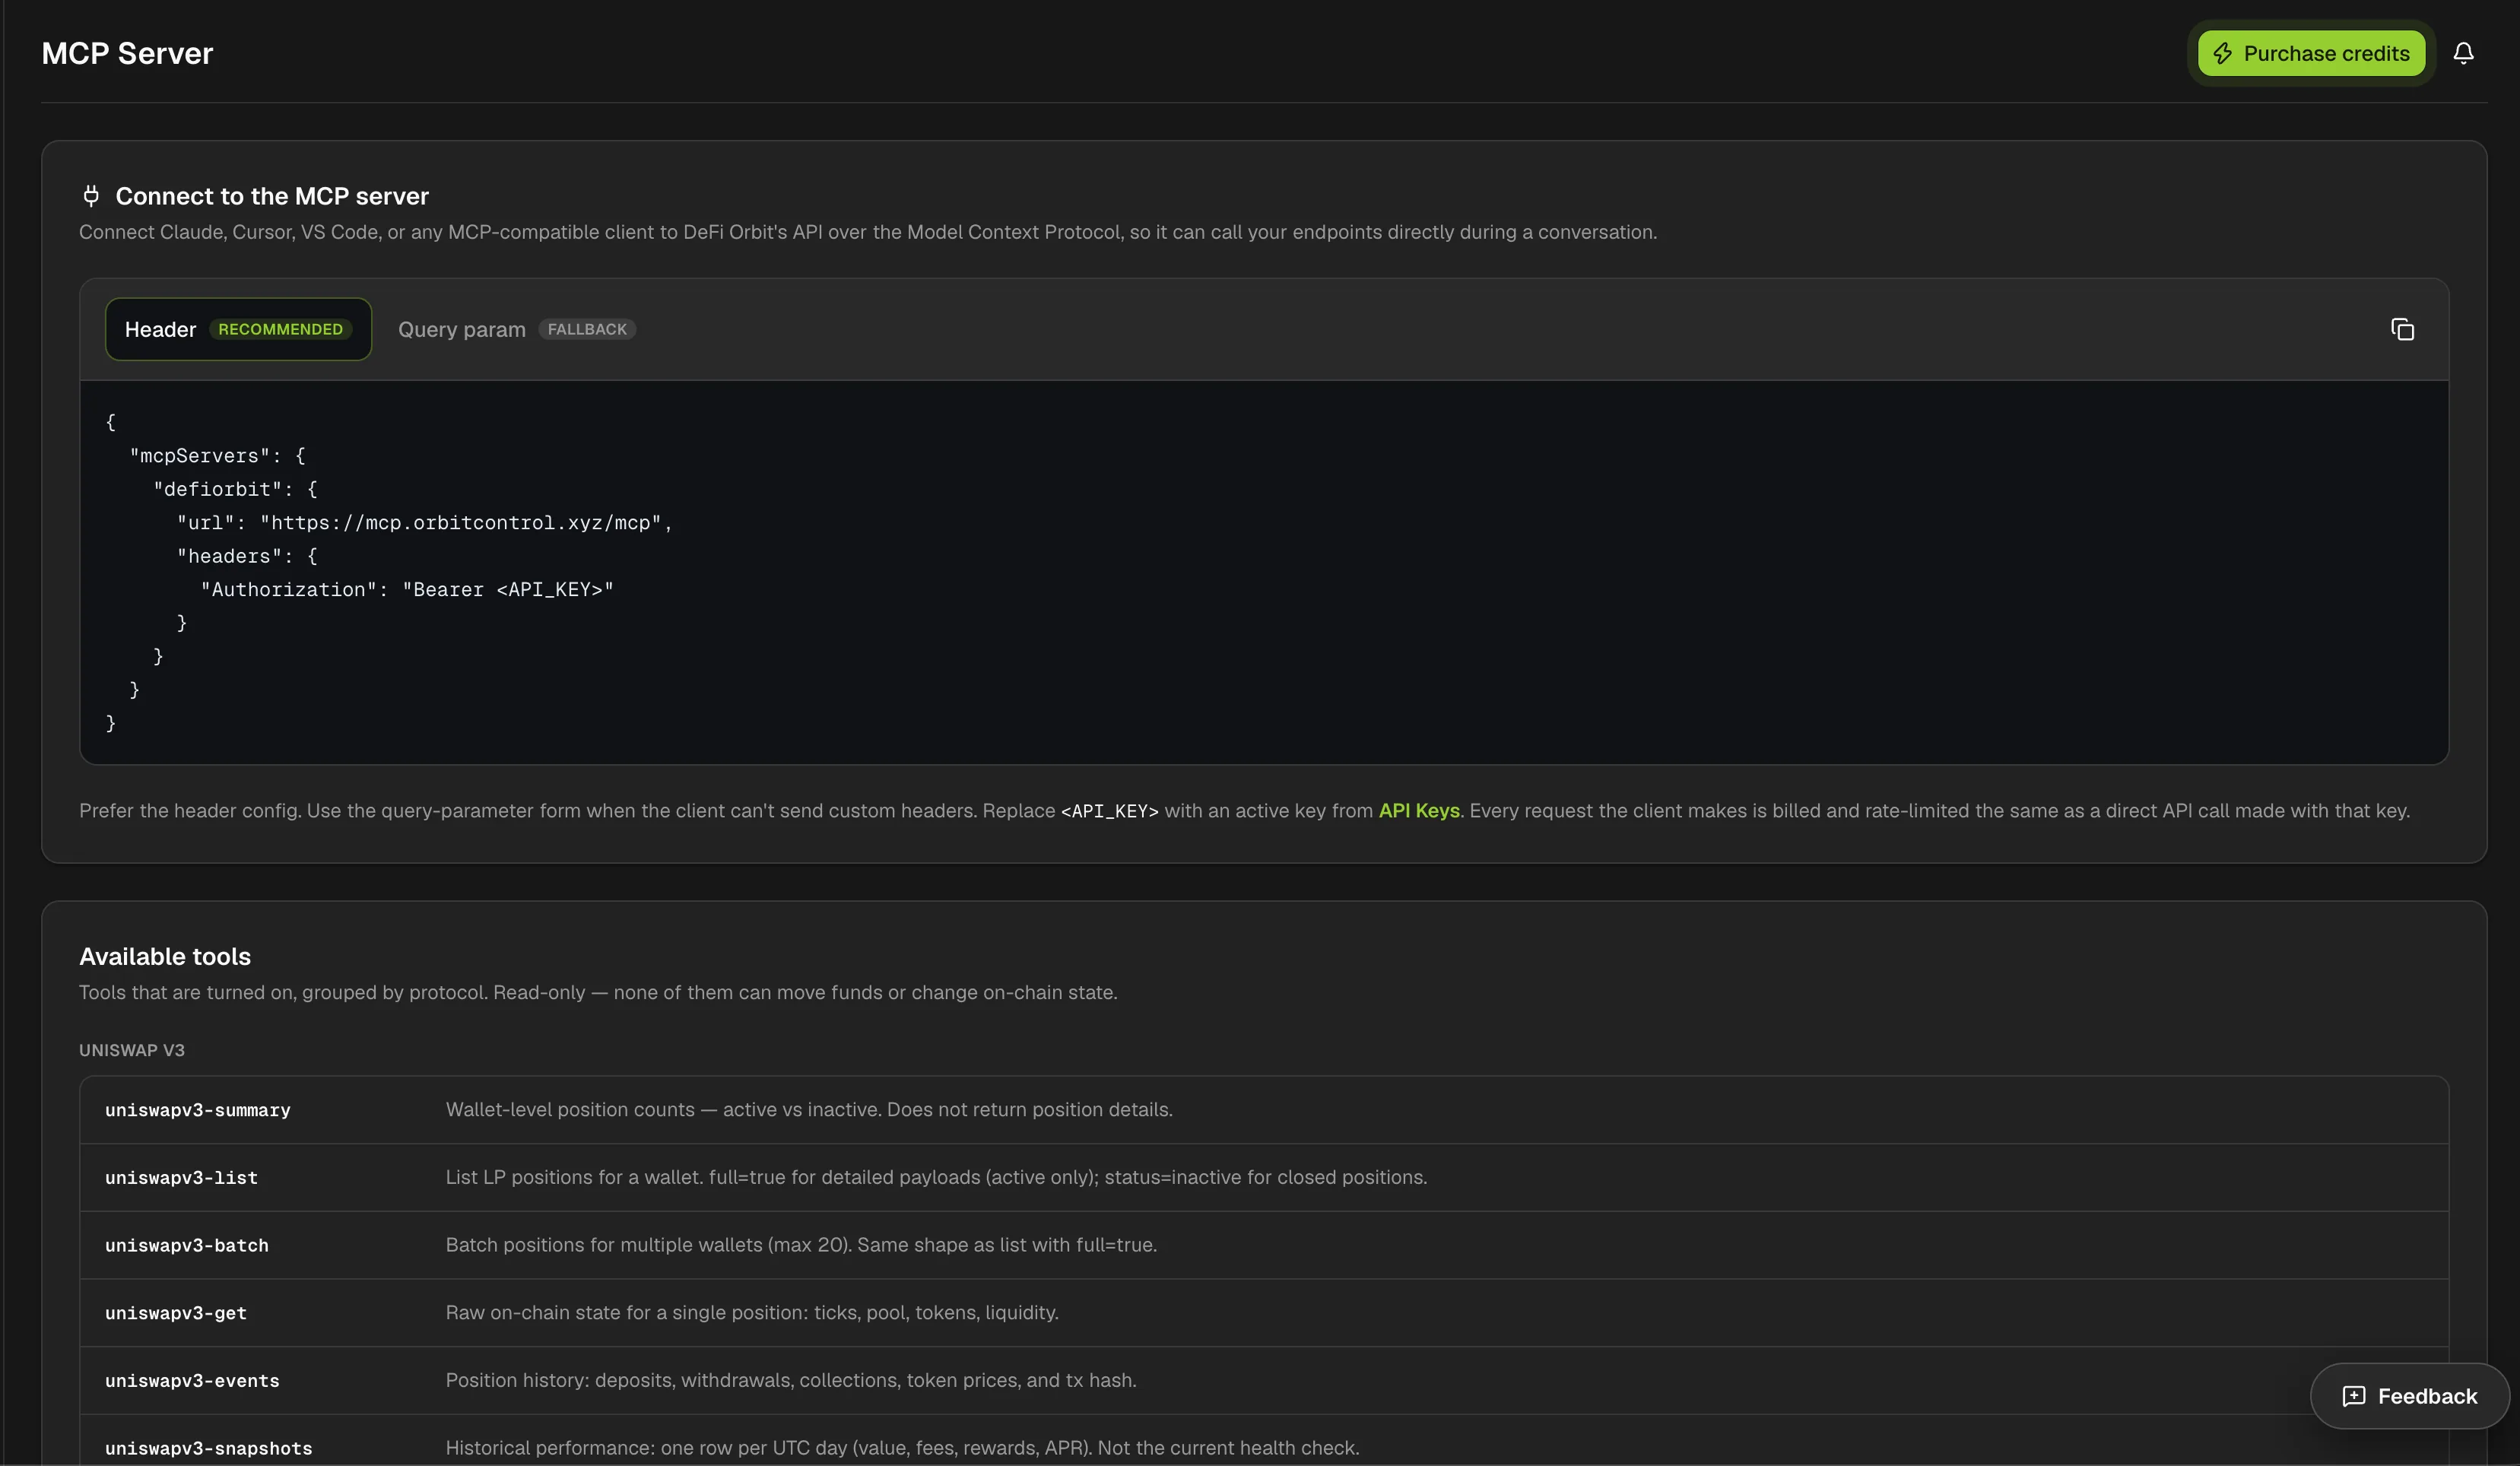Click the uniswapv3-list tool name
Viewport: 2520px width, 1466px height.
tap(181, 1178)
